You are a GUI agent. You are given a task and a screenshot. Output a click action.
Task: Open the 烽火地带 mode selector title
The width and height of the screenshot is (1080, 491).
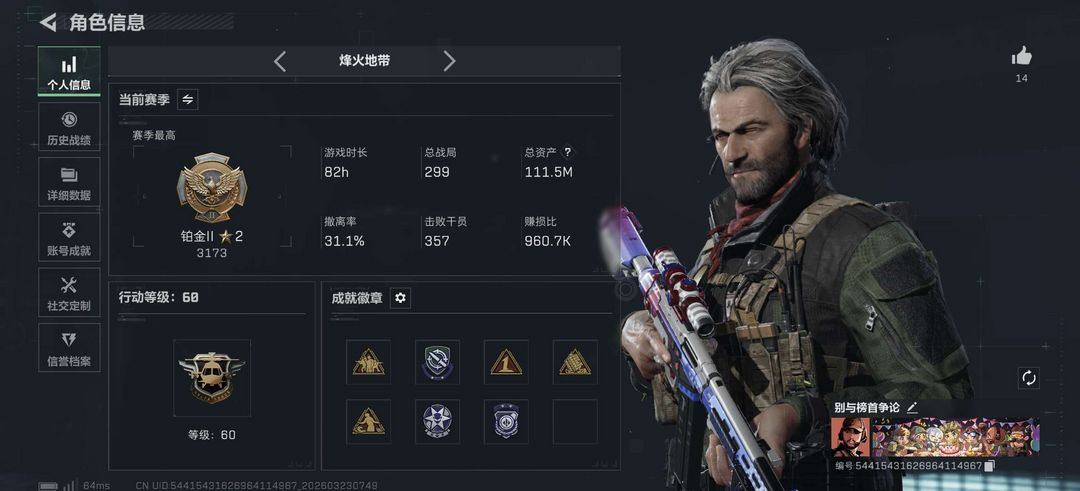pos(364,61)
